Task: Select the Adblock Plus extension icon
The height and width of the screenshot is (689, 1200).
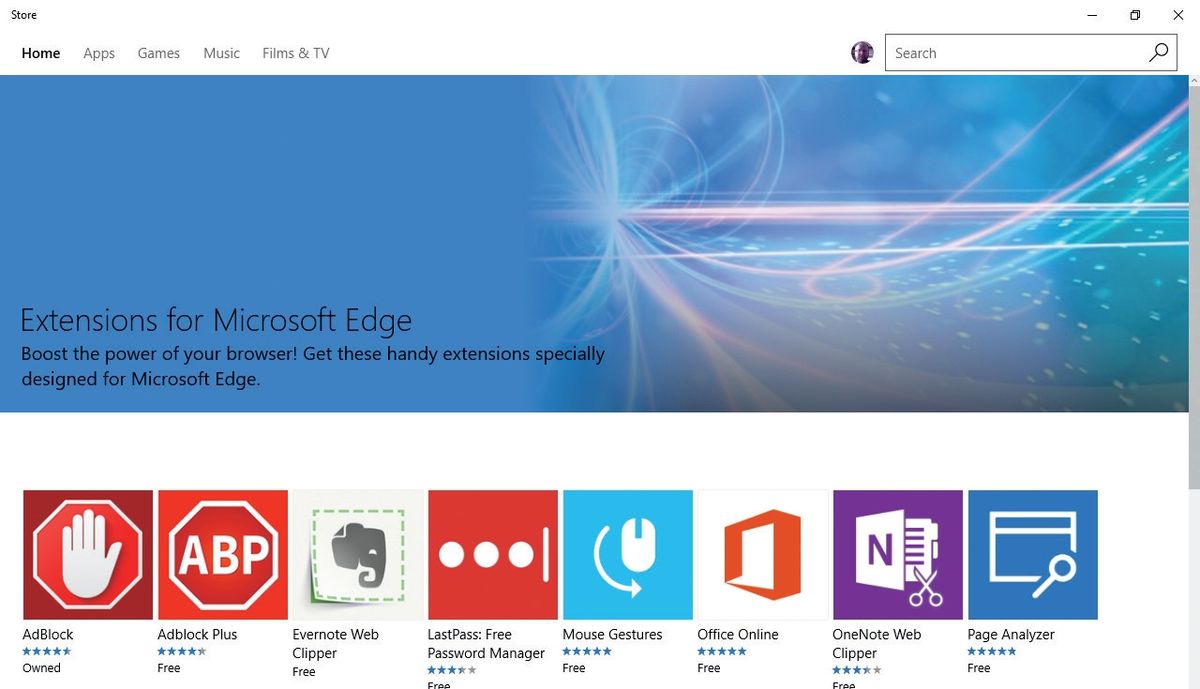Action: tap(222, 554)
